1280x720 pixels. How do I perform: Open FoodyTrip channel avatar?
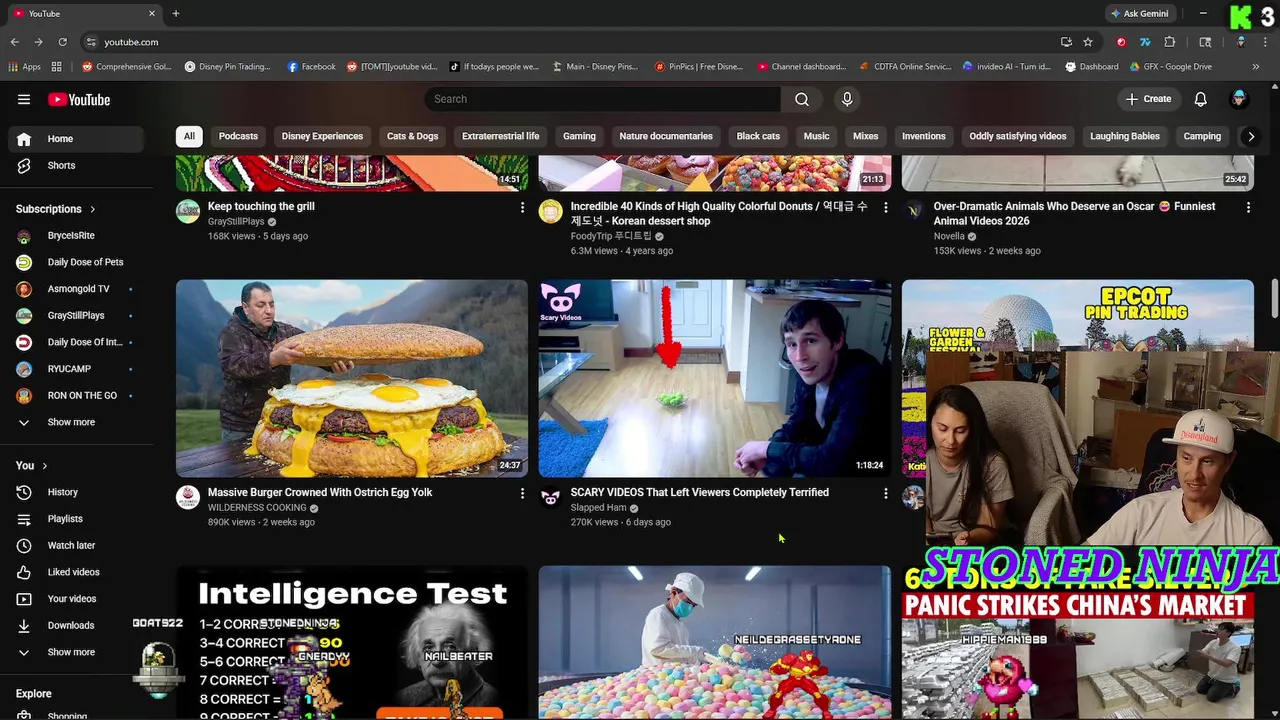point(551,211)
